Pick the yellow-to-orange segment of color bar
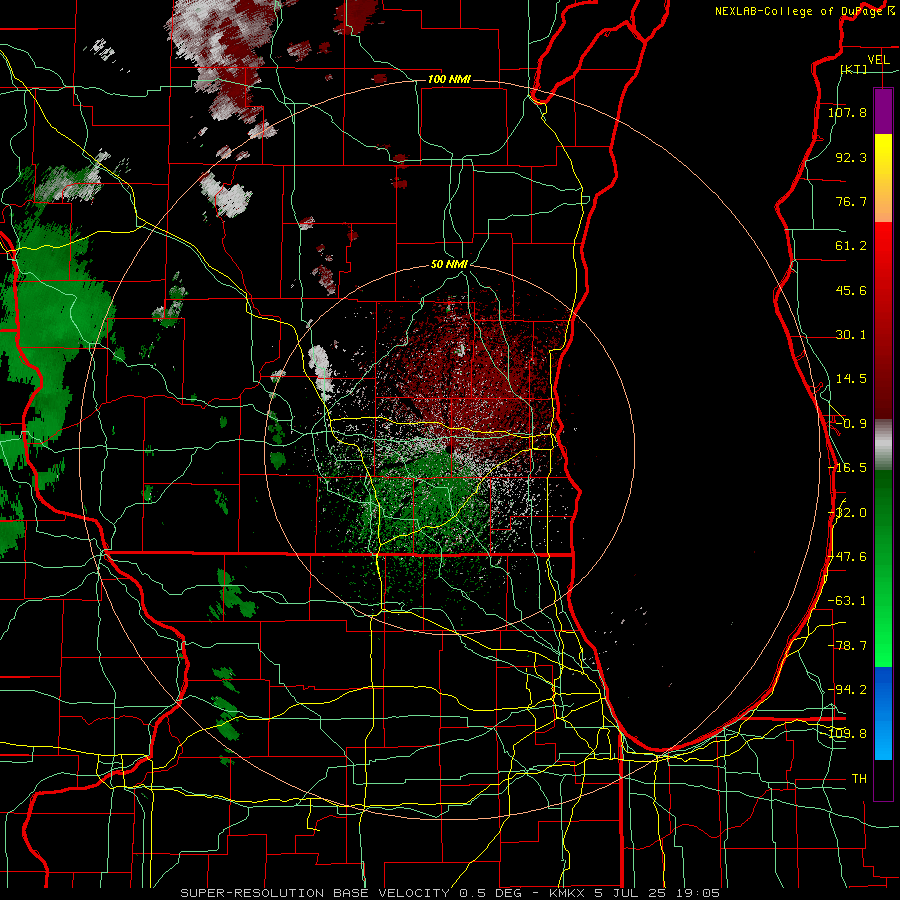Viewport: 900px width, 900px height. 883,178
